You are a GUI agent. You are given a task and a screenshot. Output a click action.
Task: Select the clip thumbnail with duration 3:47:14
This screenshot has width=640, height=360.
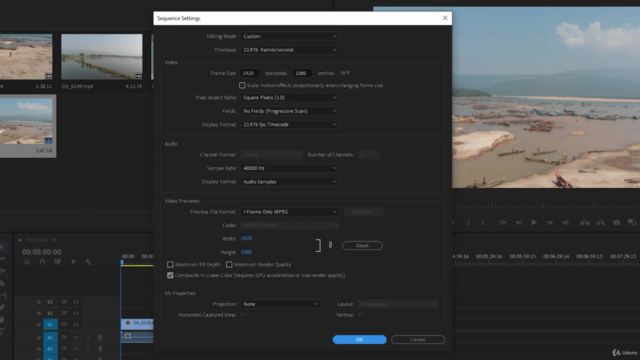pyautogui.click(x=26, y=122)
